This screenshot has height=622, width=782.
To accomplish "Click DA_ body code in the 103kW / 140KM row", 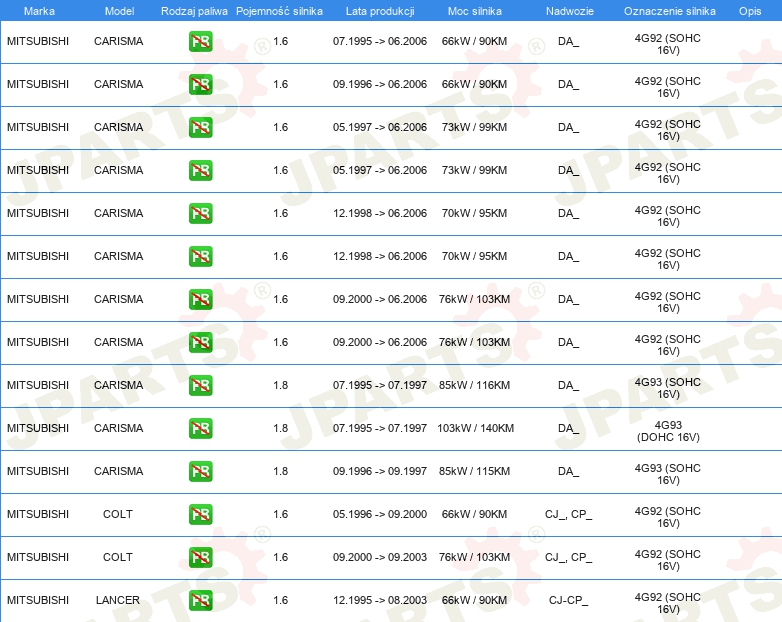I will click(x=569, y=428).
